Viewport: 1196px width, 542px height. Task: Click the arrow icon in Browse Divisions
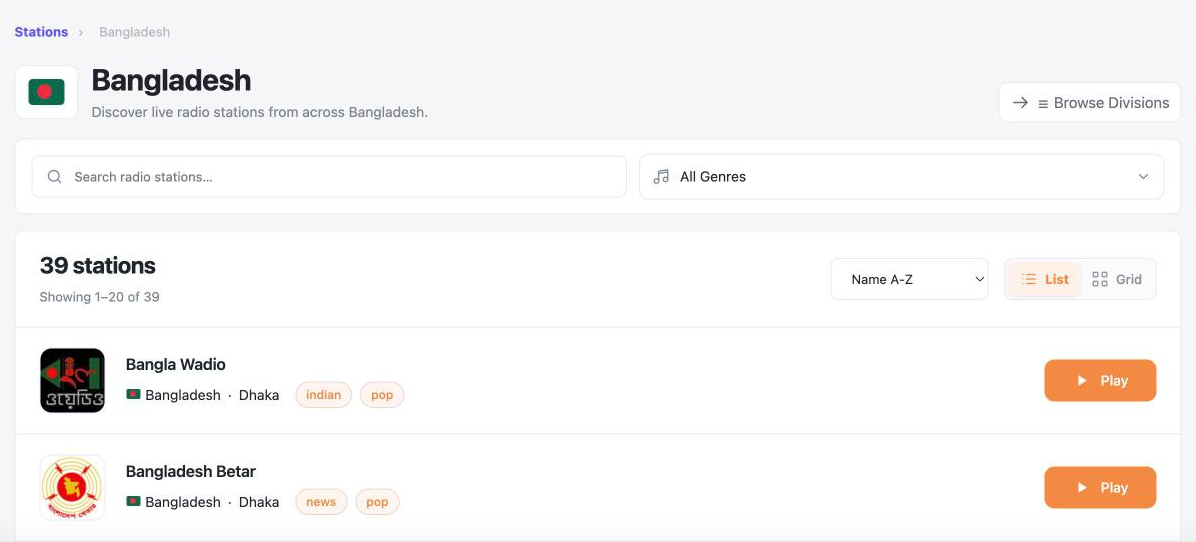coord(1020,103)
